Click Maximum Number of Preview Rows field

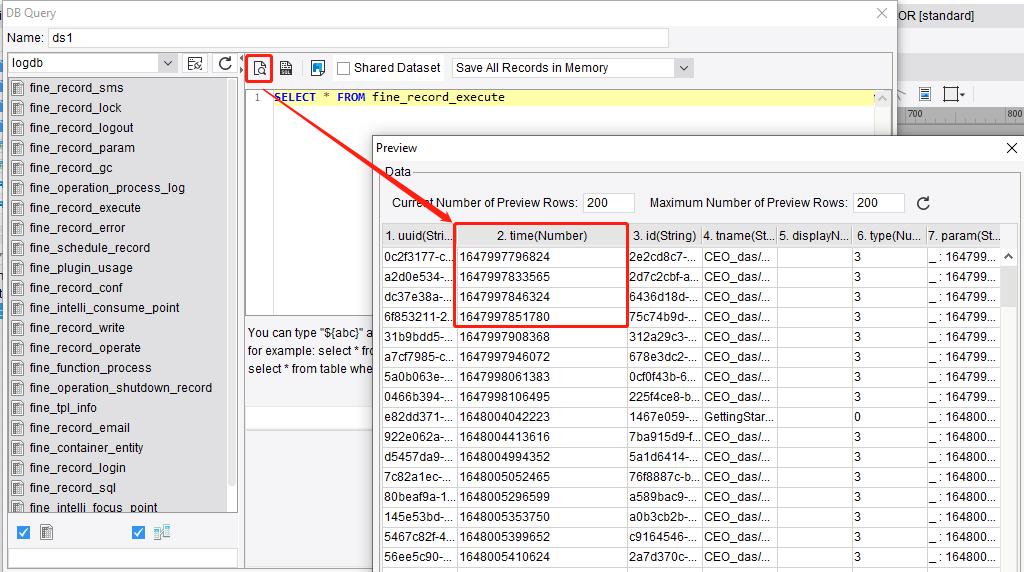pyautogui.click(x=878, y=203)
